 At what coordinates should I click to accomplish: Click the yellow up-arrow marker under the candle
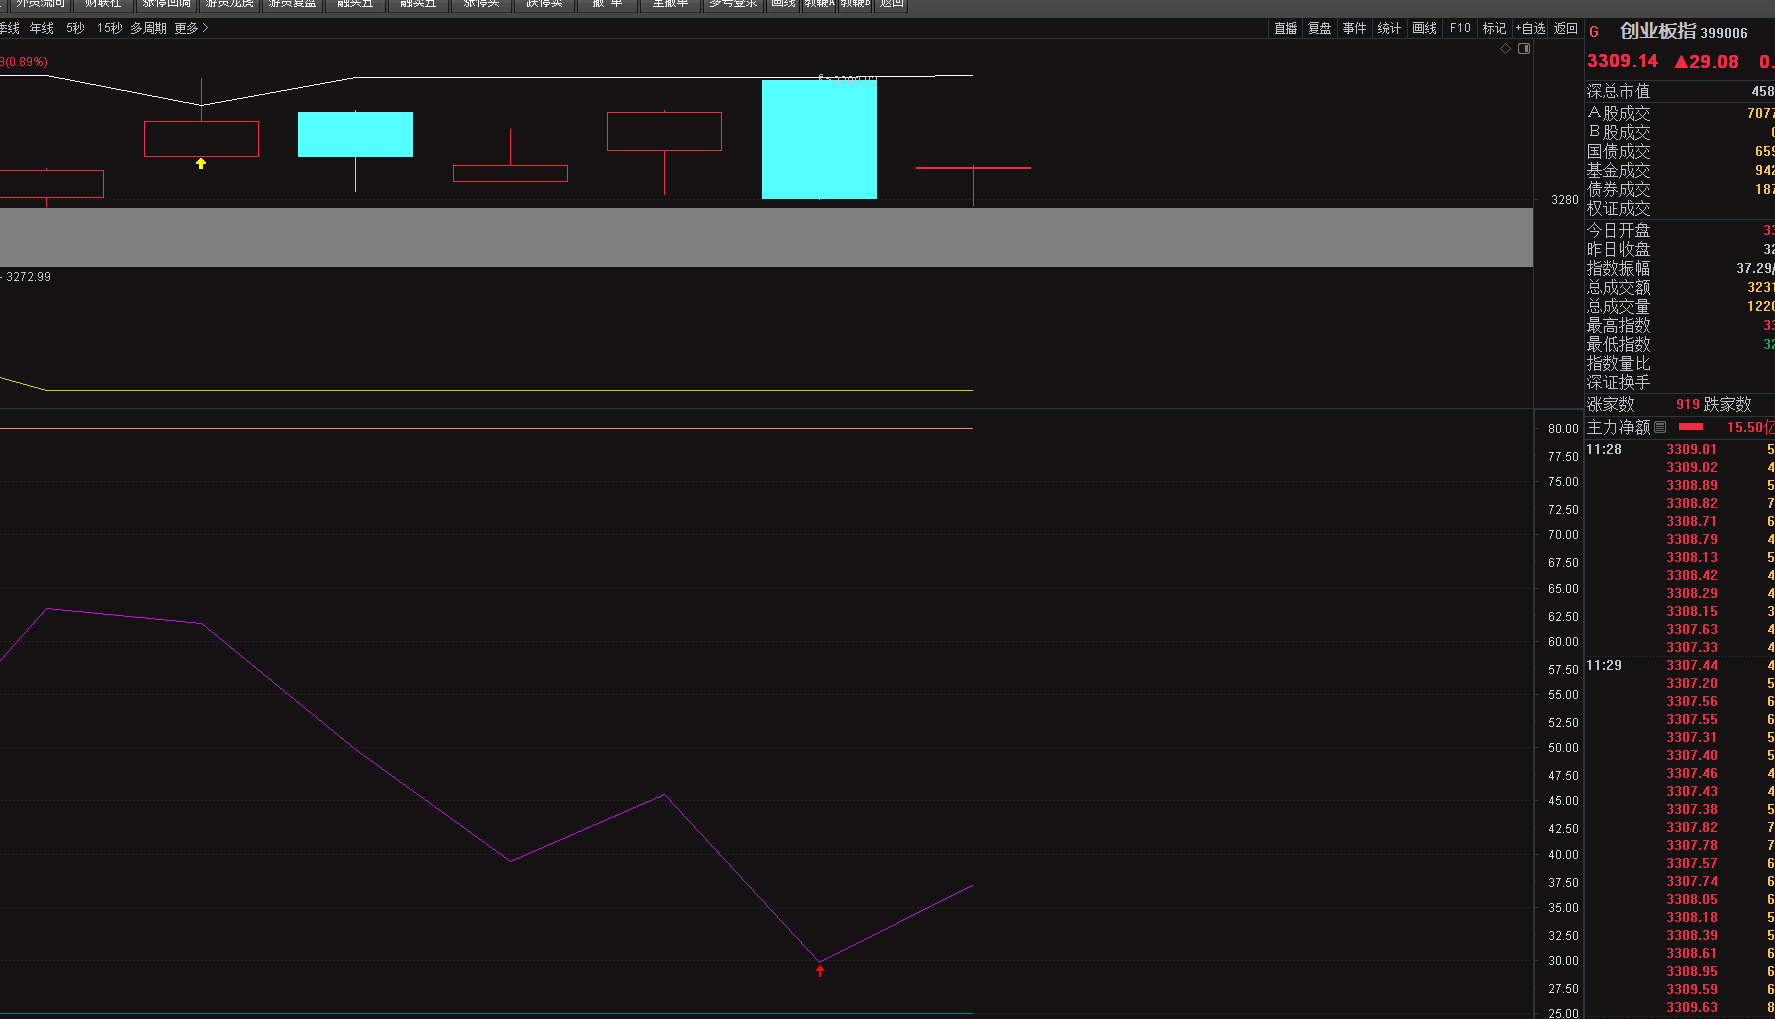pyautogui.click(x=201, y=163)
